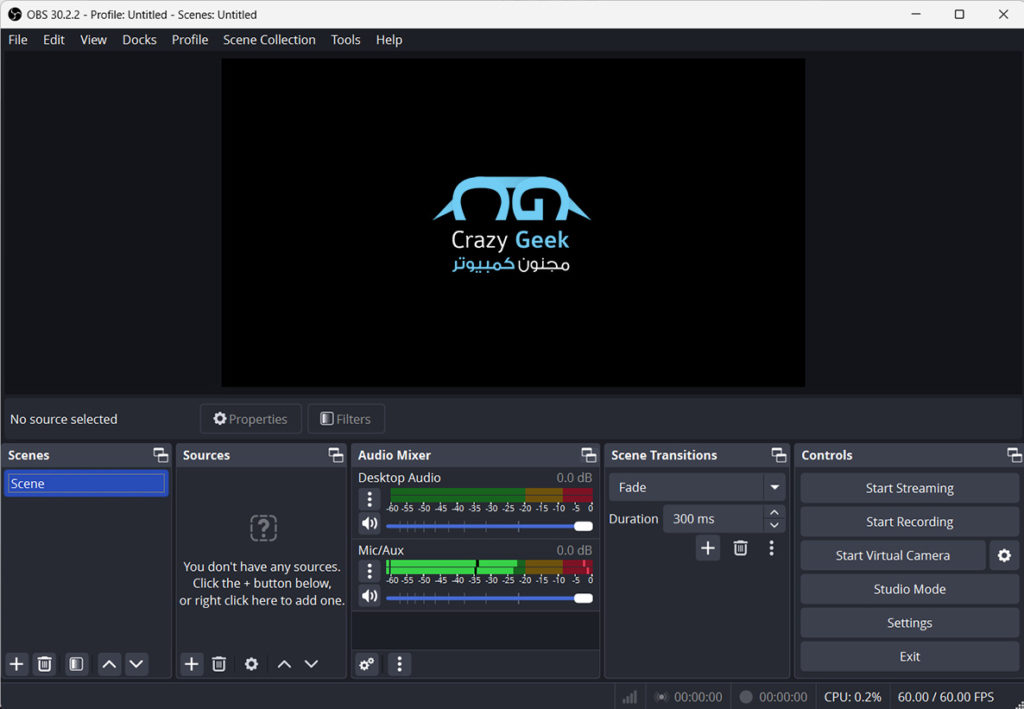
Task: Increase transition duration with the up stepper
Action: [x=774, y=512]
